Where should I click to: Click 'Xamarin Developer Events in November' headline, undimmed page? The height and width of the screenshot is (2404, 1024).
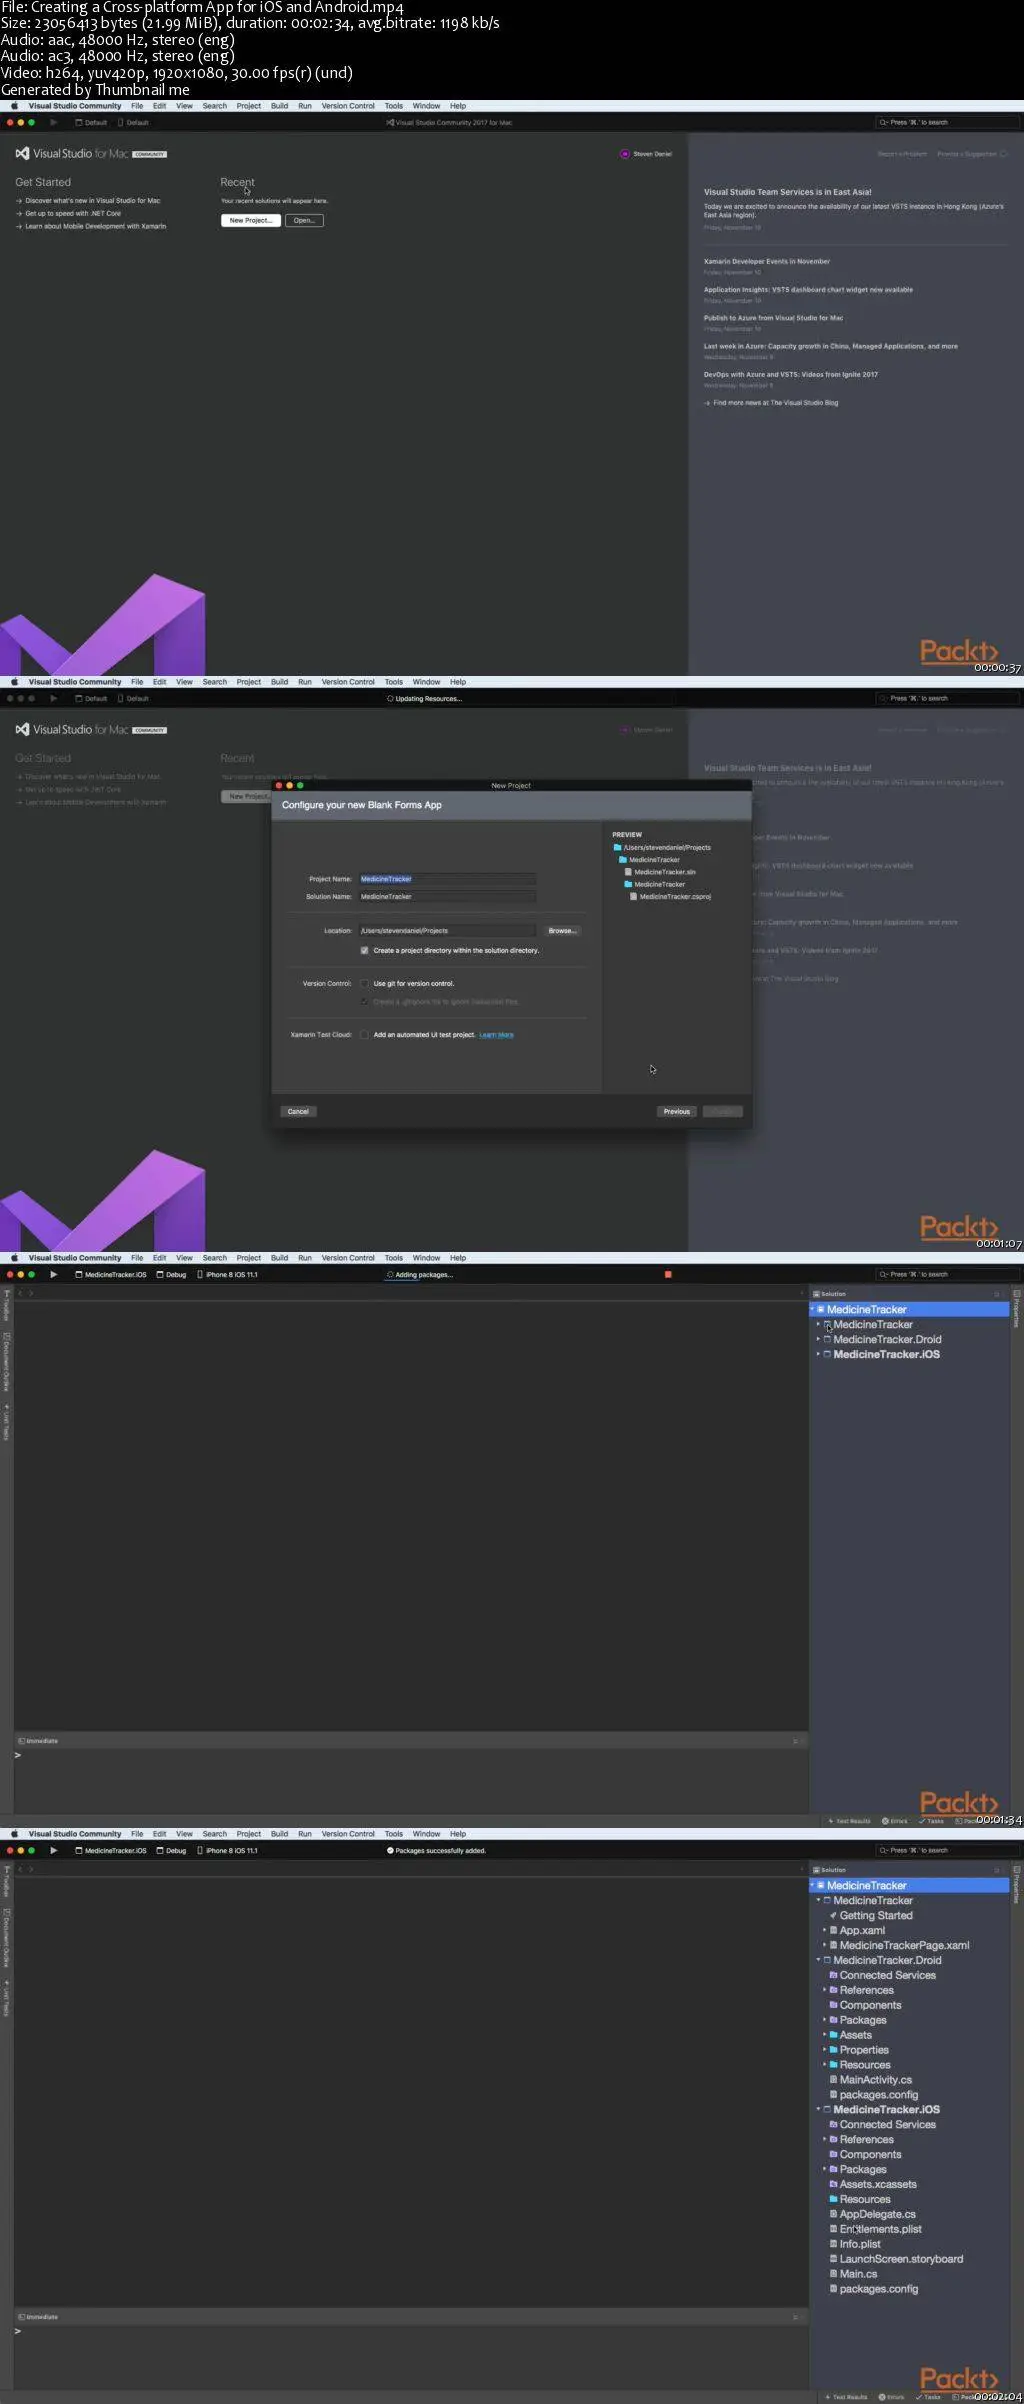[767, 261]
